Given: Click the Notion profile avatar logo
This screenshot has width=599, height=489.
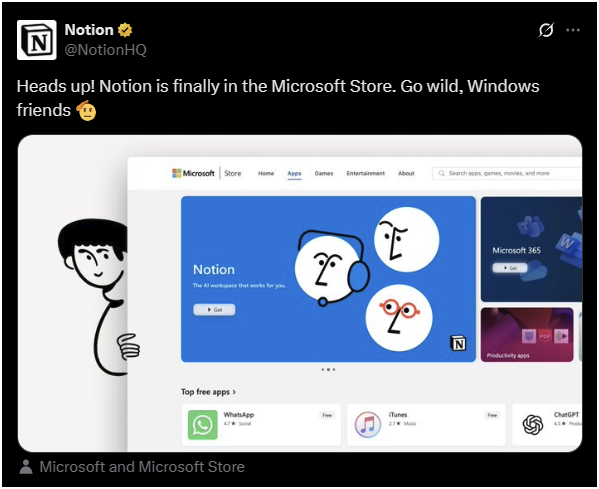Looking at the screenshot, I should click(x=37, y=40).
